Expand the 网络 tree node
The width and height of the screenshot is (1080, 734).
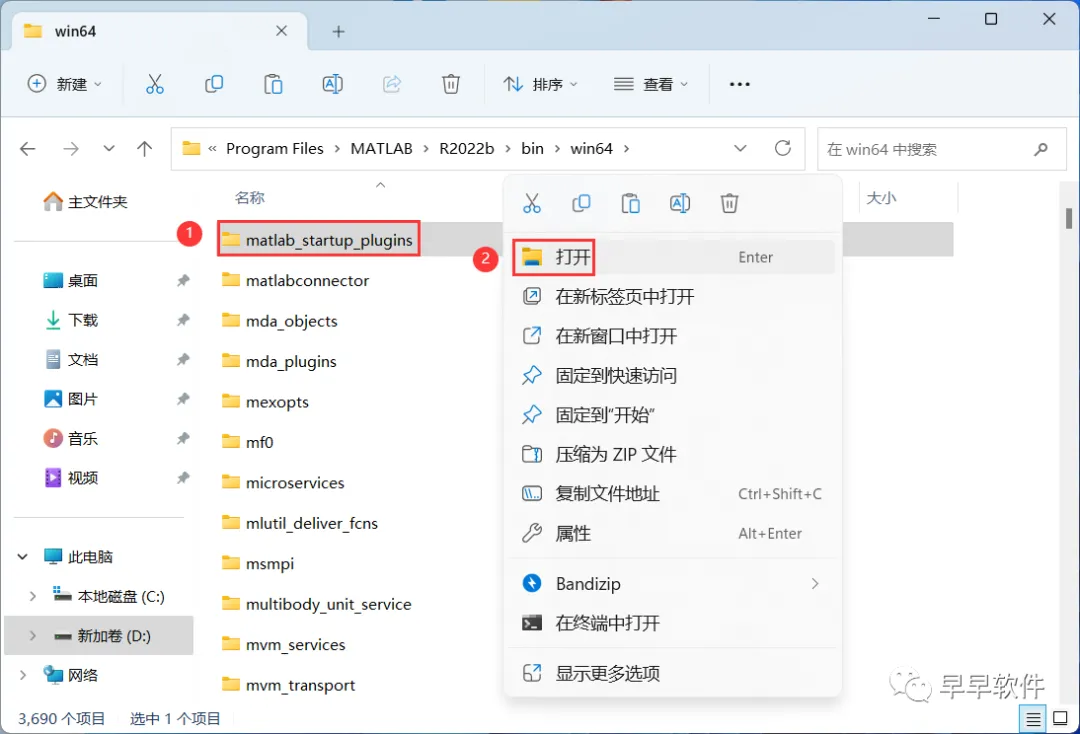click(x=23, y=675)
